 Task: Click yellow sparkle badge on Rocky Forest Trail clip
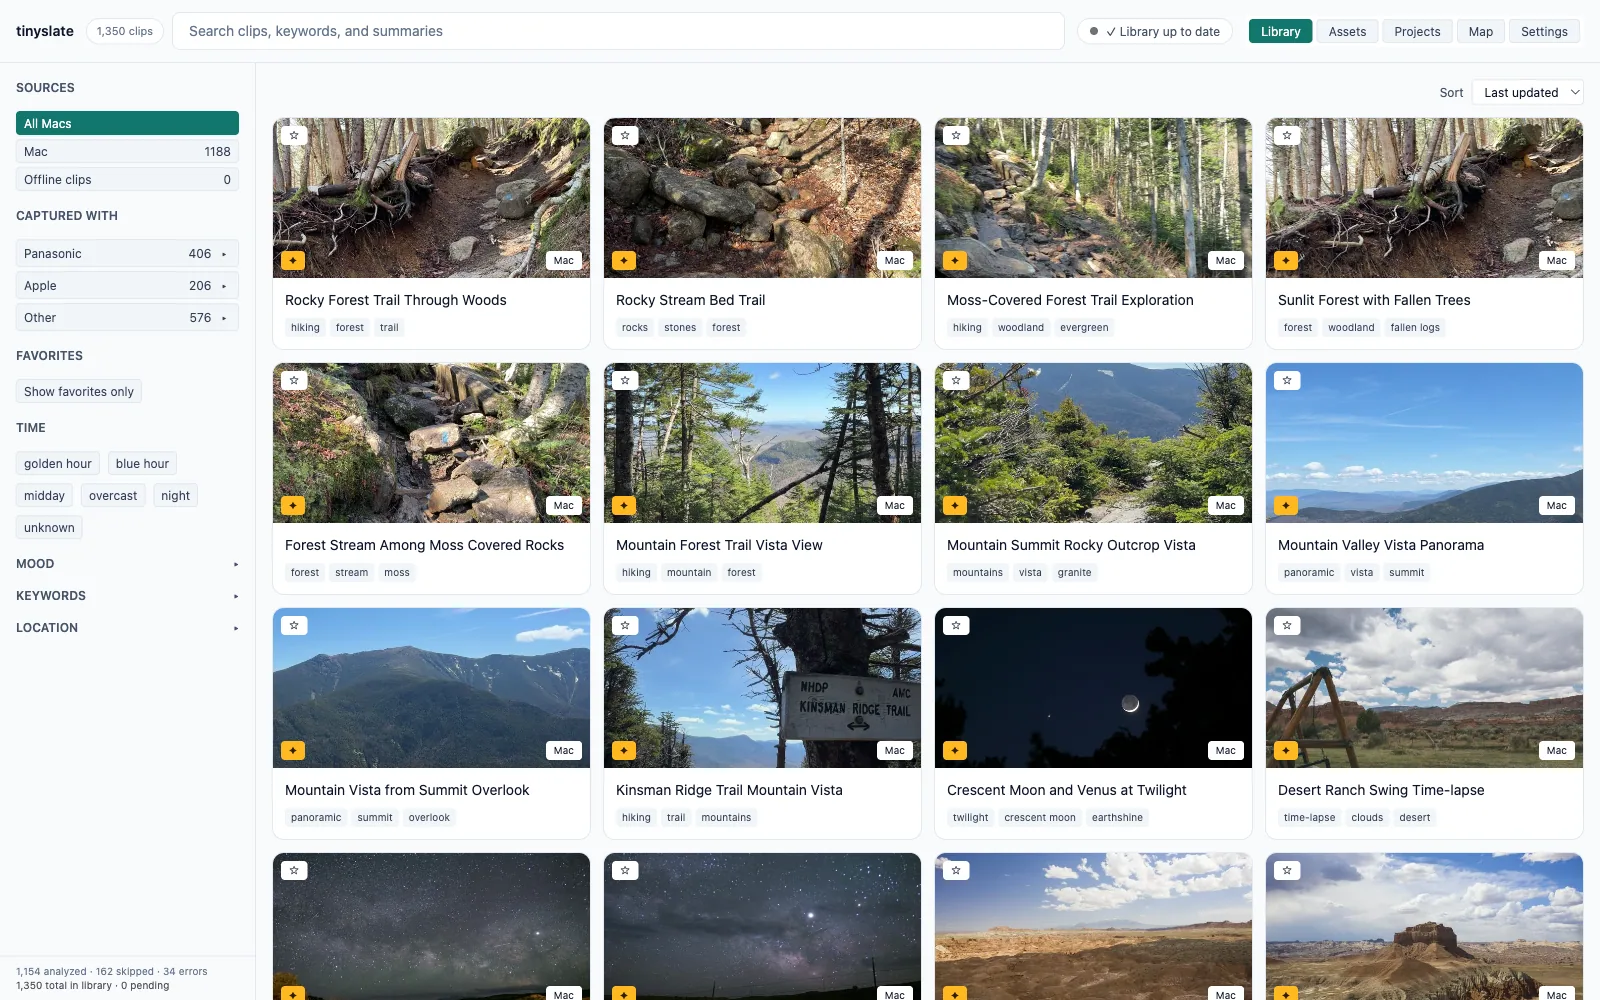click(293, 261)
